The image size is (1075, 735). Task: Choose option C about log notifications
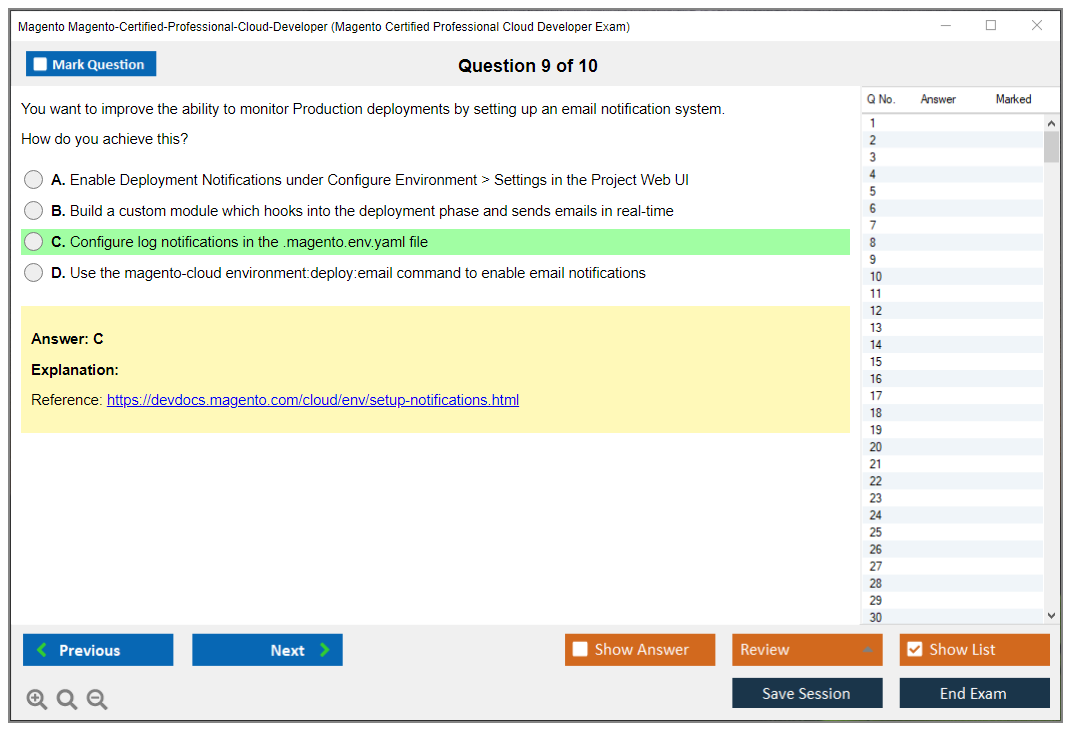[x=34, y=242]
